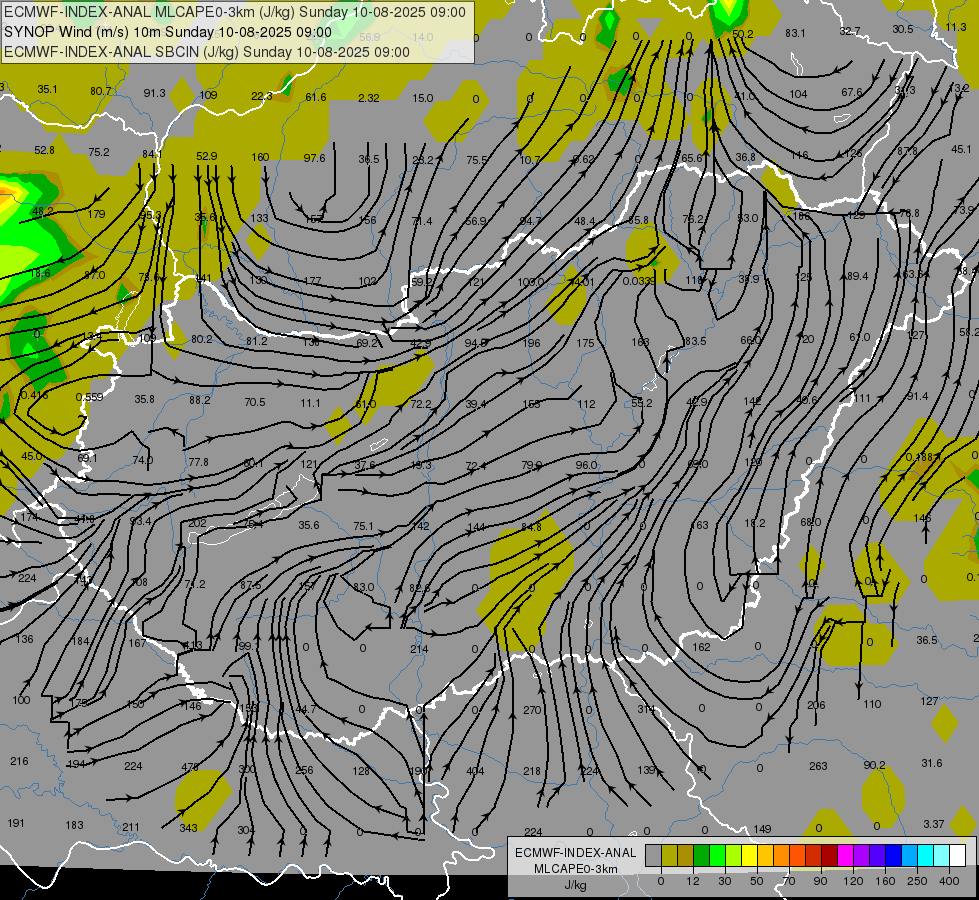Click the MLCAPE0-3km title line in top legend
Screen dimensions: 979x900
pyautogui.click(x=235, y=12)
